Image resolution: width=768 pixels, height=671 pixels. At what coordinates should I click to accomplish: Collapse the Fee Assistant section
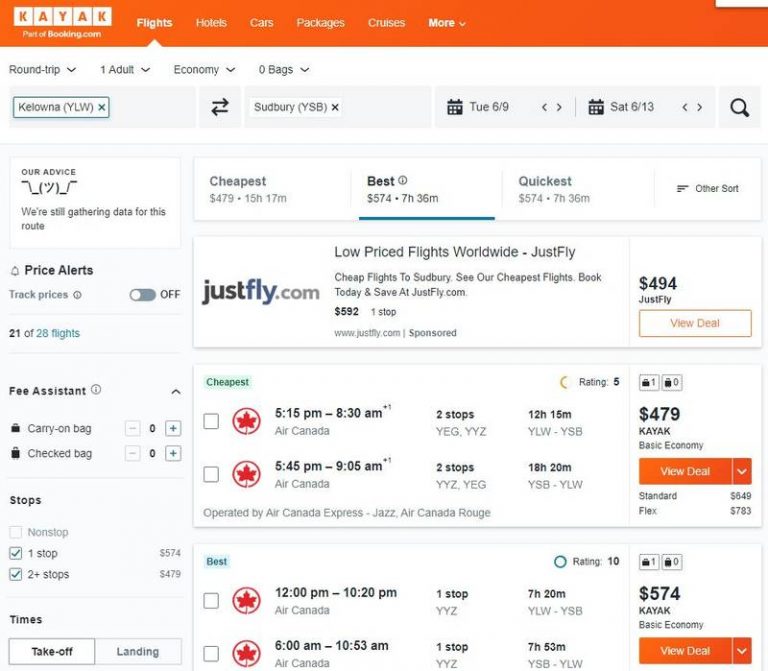coord(176,392)
